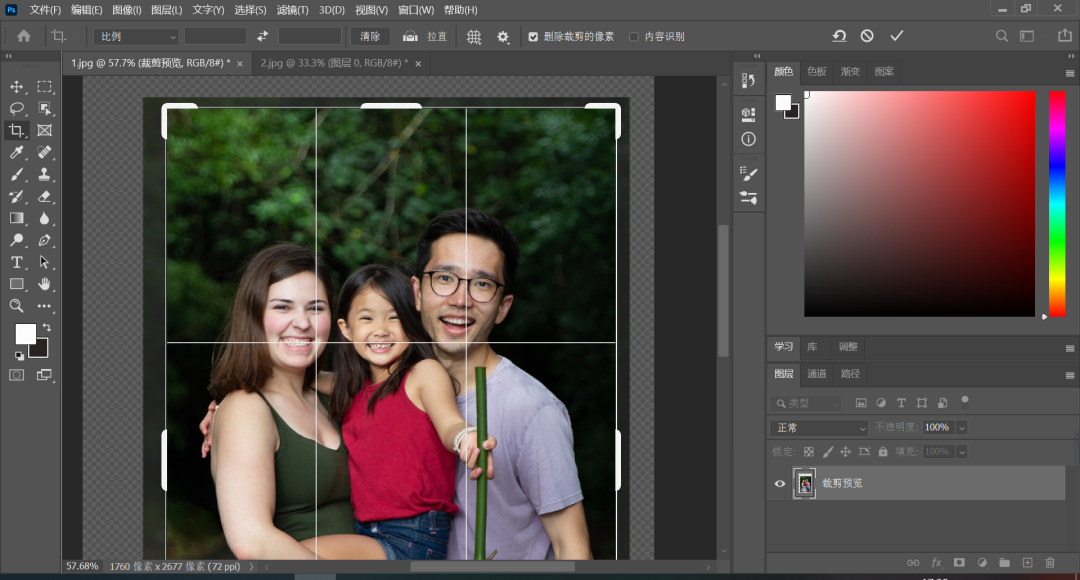
Task: Click the Home icon in options bar
Action: [23, 36]
